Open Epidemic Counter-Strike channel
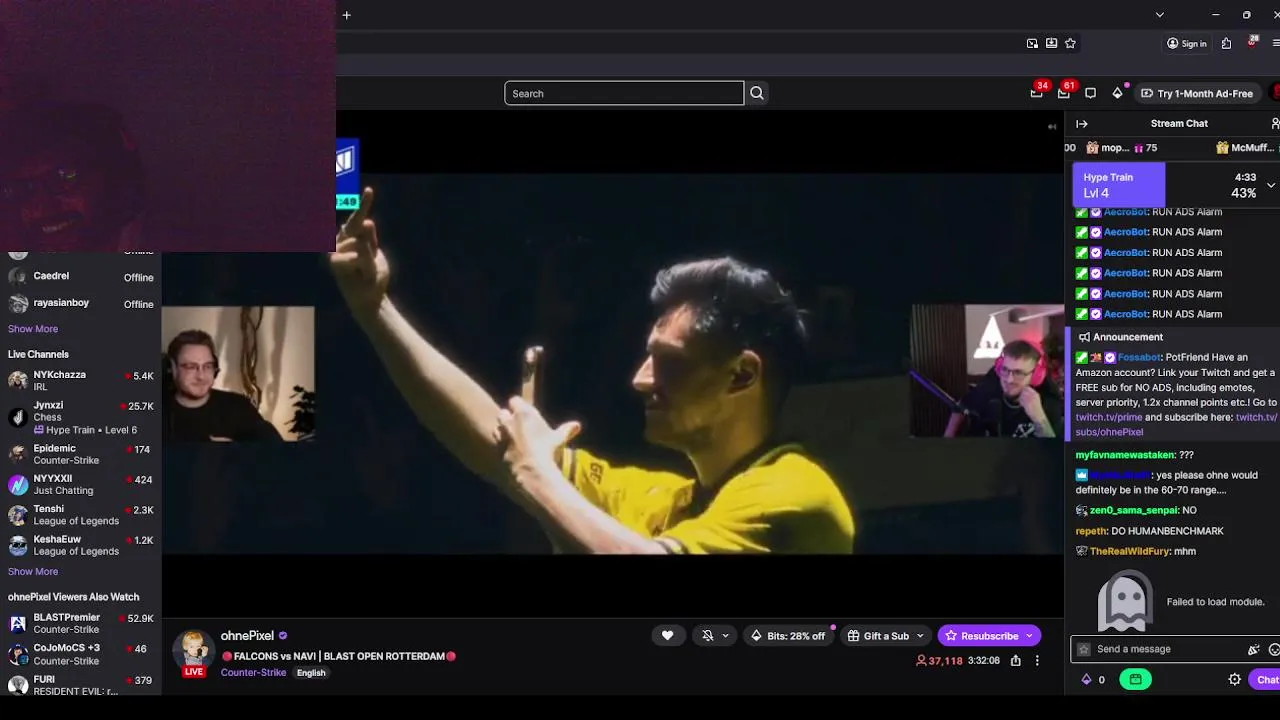The width and height of the screenshot is (1280, 720). click(x=80, y=454)
